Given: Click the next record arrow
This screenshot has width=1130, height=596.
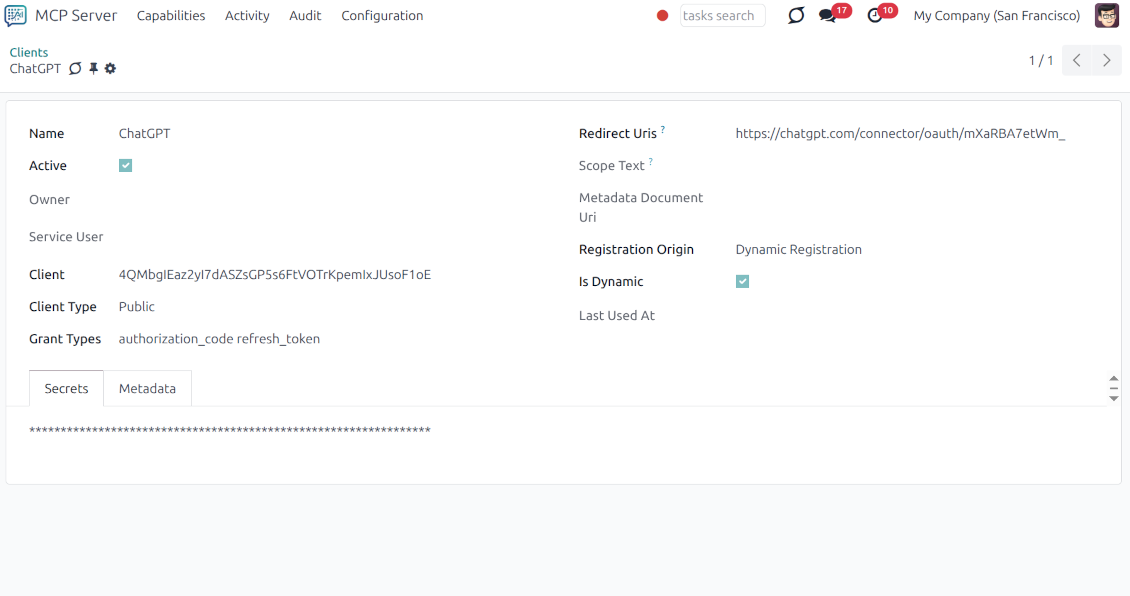Looking at the screenshot, I should pos(1105,60).
